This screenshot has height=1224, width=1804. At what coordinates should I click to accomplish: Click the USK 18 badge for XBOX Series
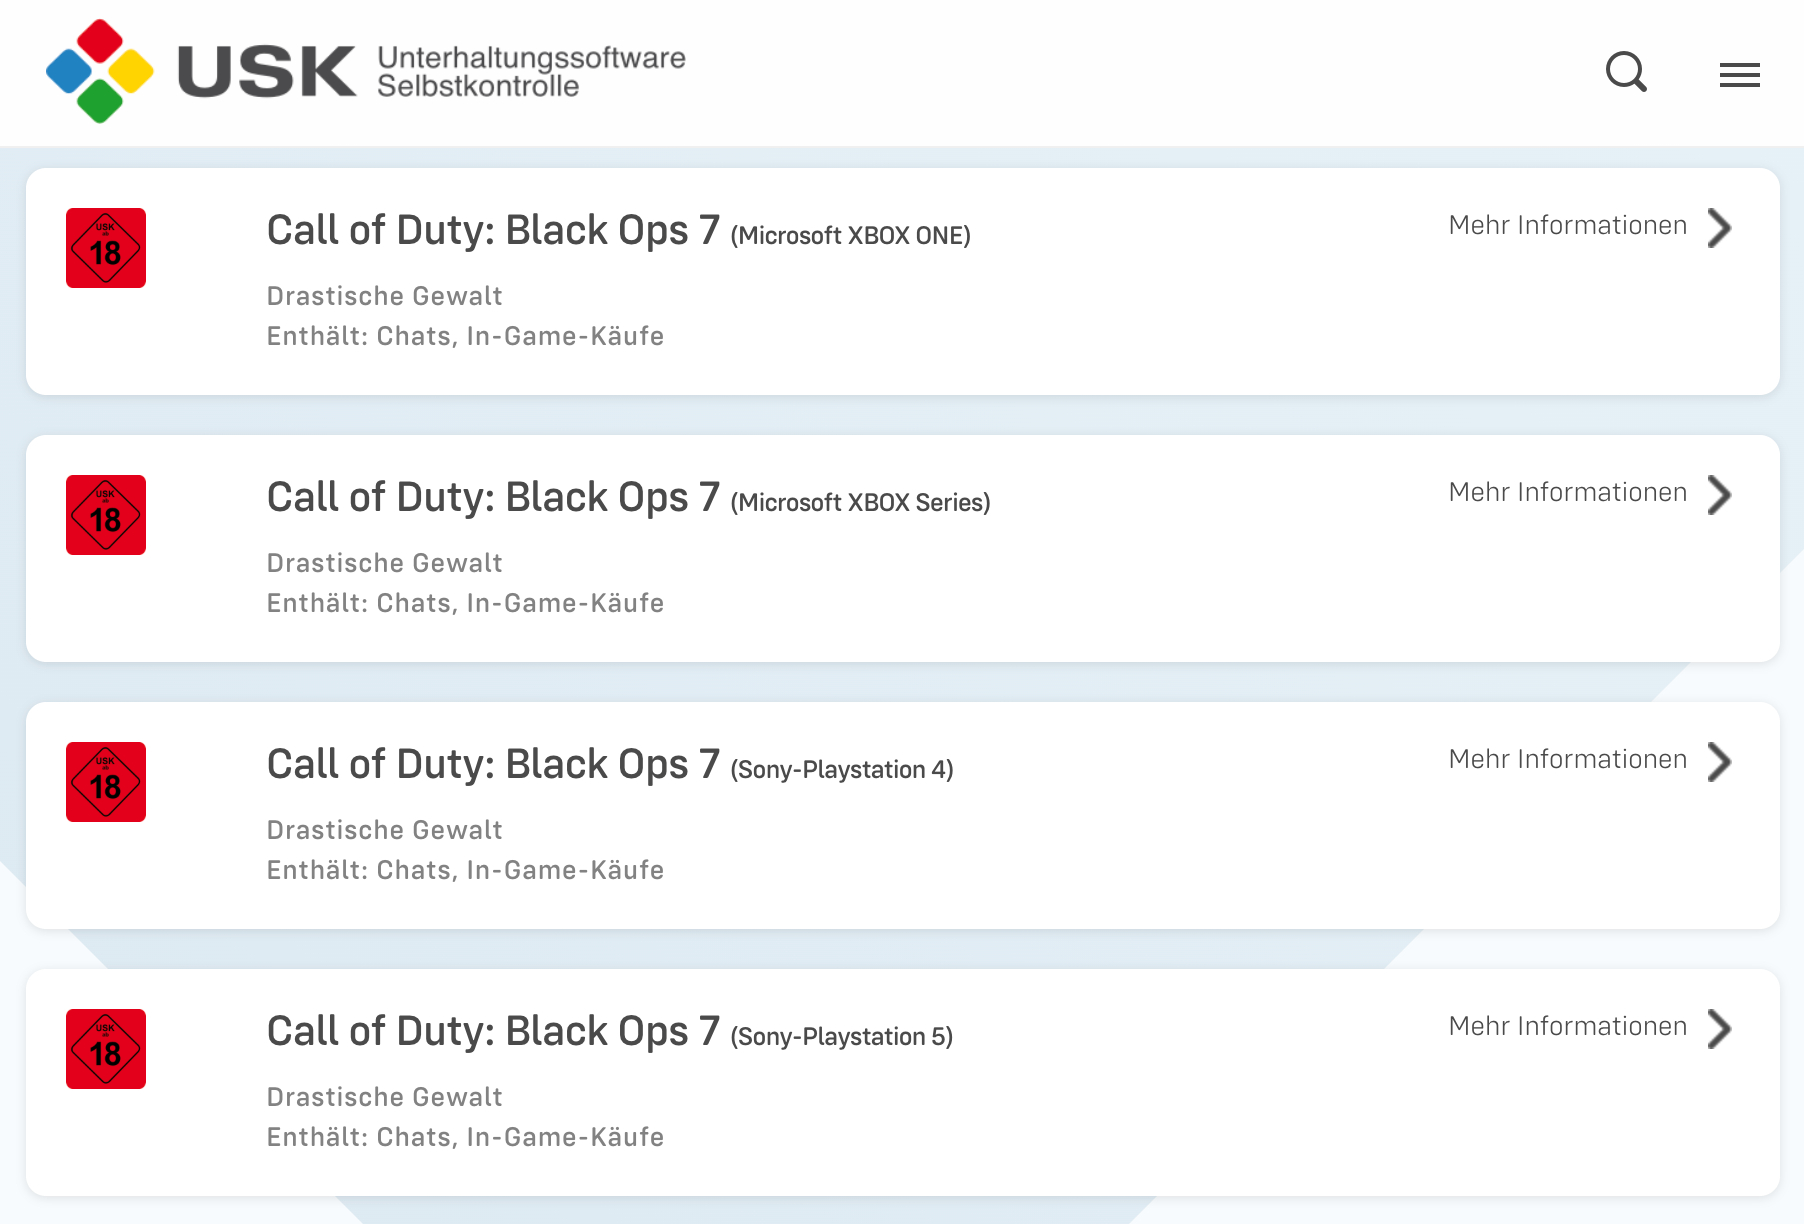(x=106, y=515)
